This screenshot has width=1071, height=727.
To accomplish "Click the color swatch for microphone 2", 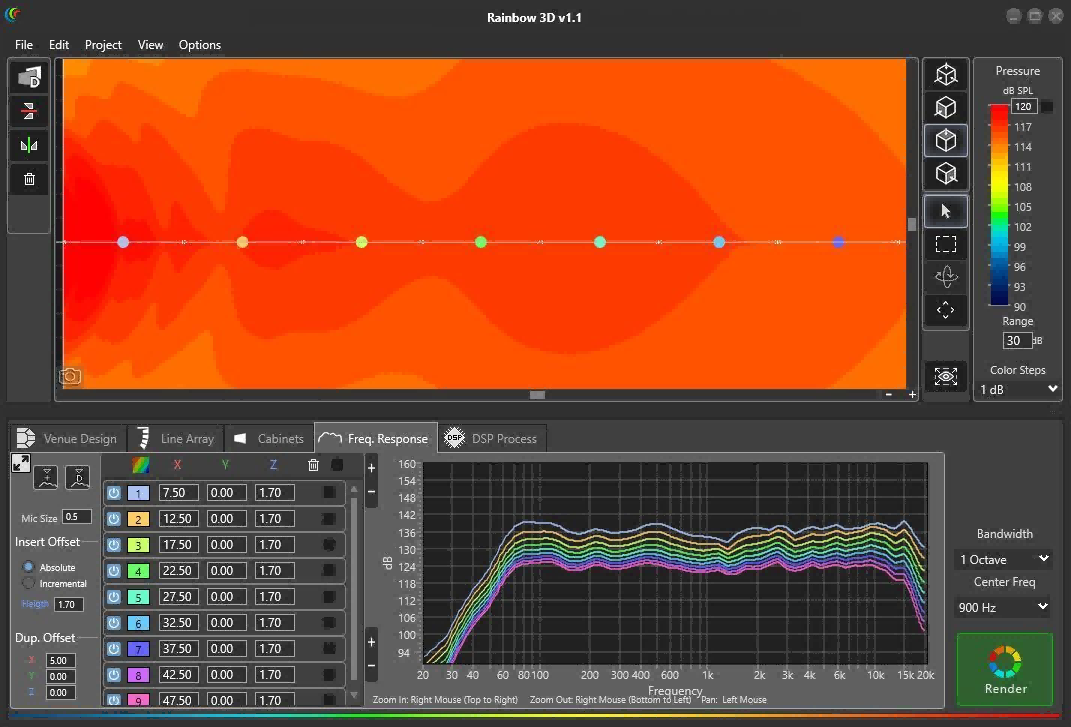I will tap(138, 519).
